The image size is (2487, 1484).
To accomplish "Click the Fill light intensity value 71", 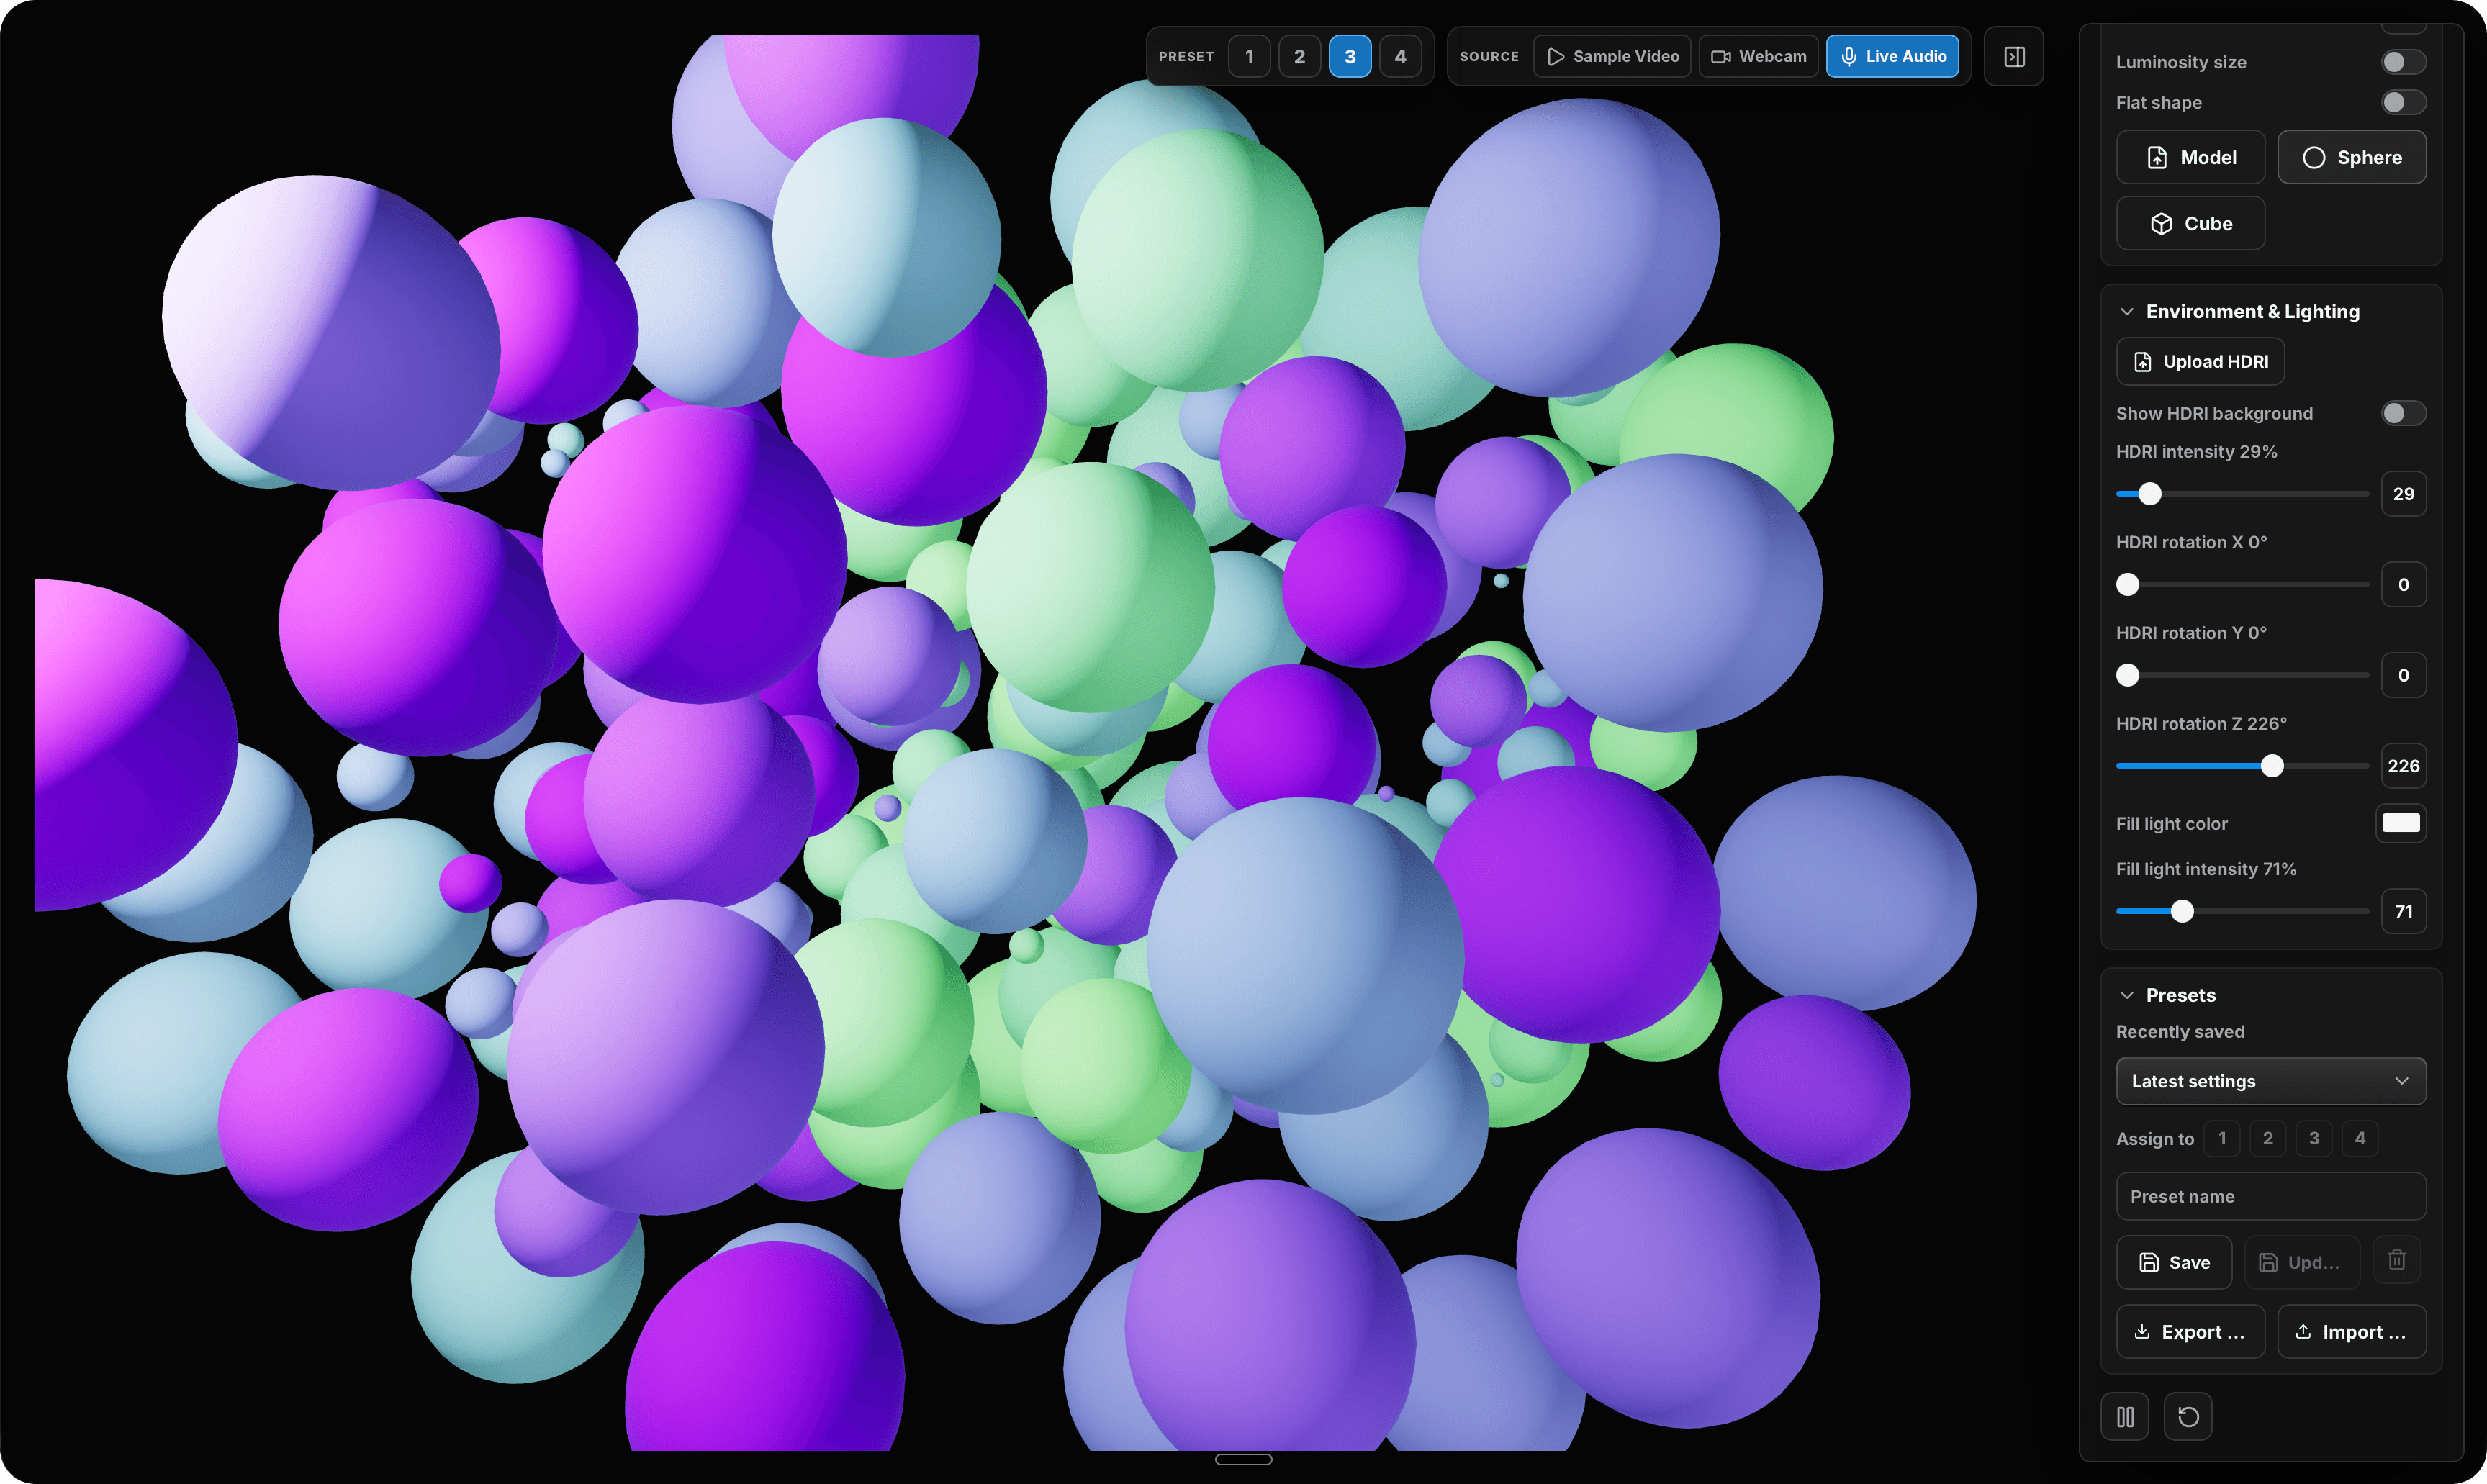I will [x=2403, y=911].
